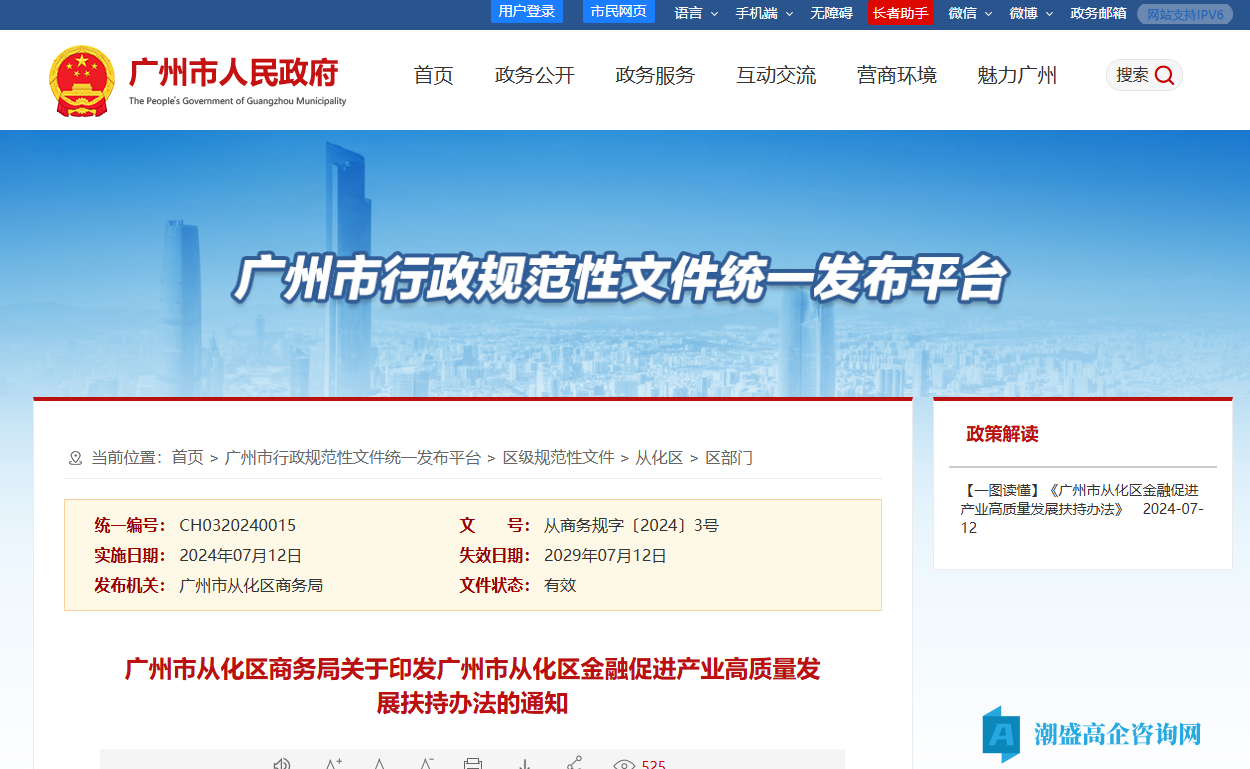Click the search magnifier icon
Image resolution: width=1250 pixels, height=769 pixels.
click(x=1163, y=75)
